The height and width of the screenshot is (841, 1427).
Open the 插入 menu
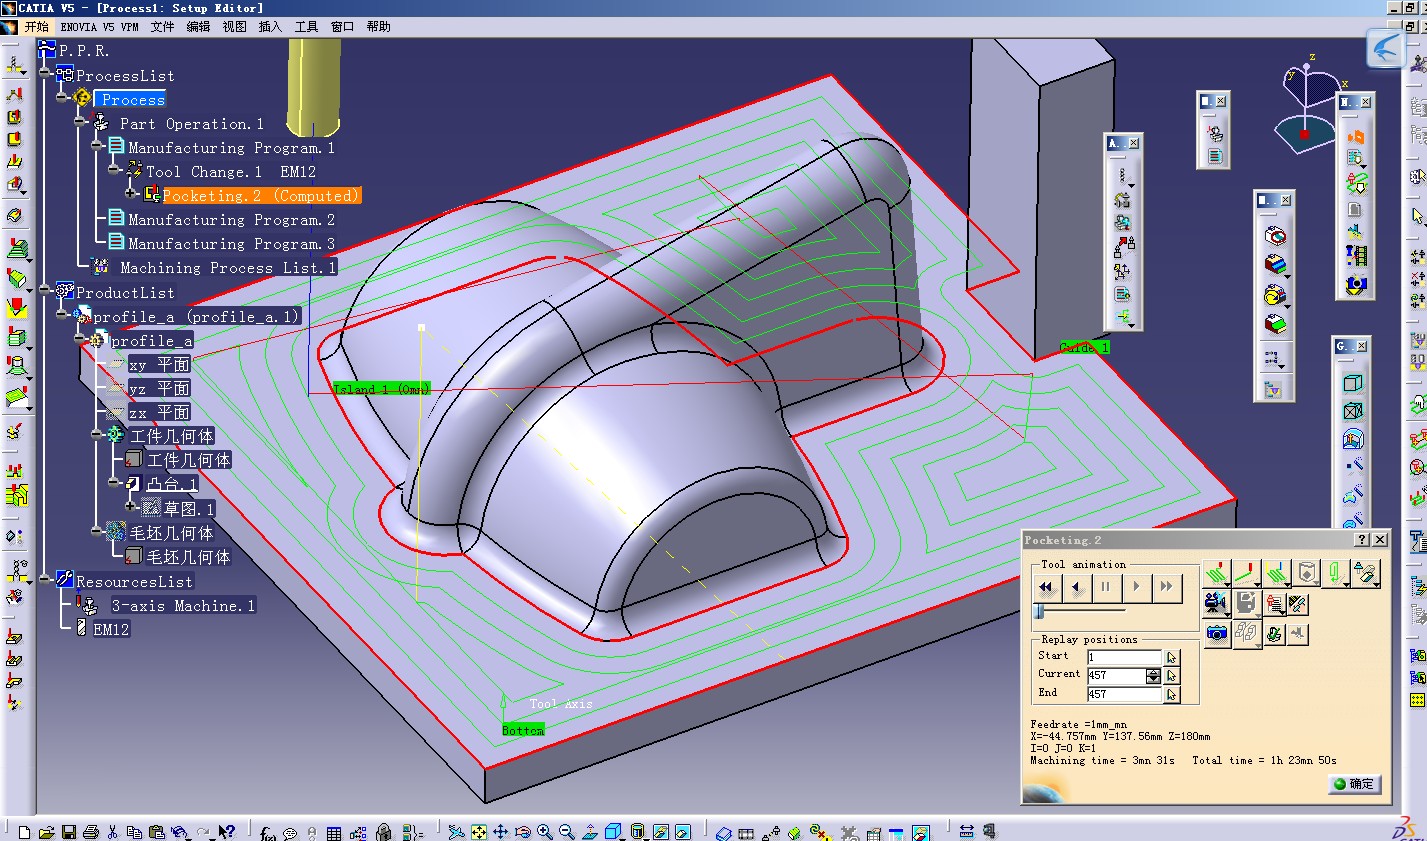click(270, 27)
